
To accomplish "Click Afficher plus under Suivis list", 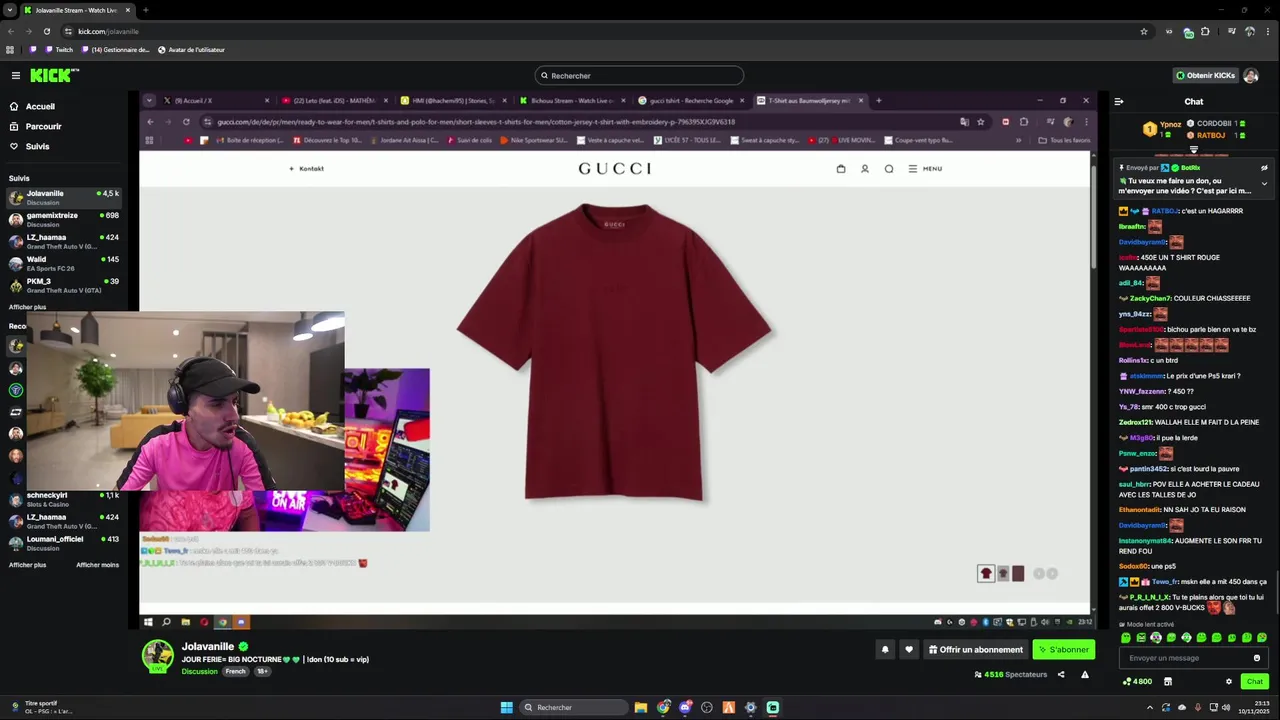I will coord(27,307).
